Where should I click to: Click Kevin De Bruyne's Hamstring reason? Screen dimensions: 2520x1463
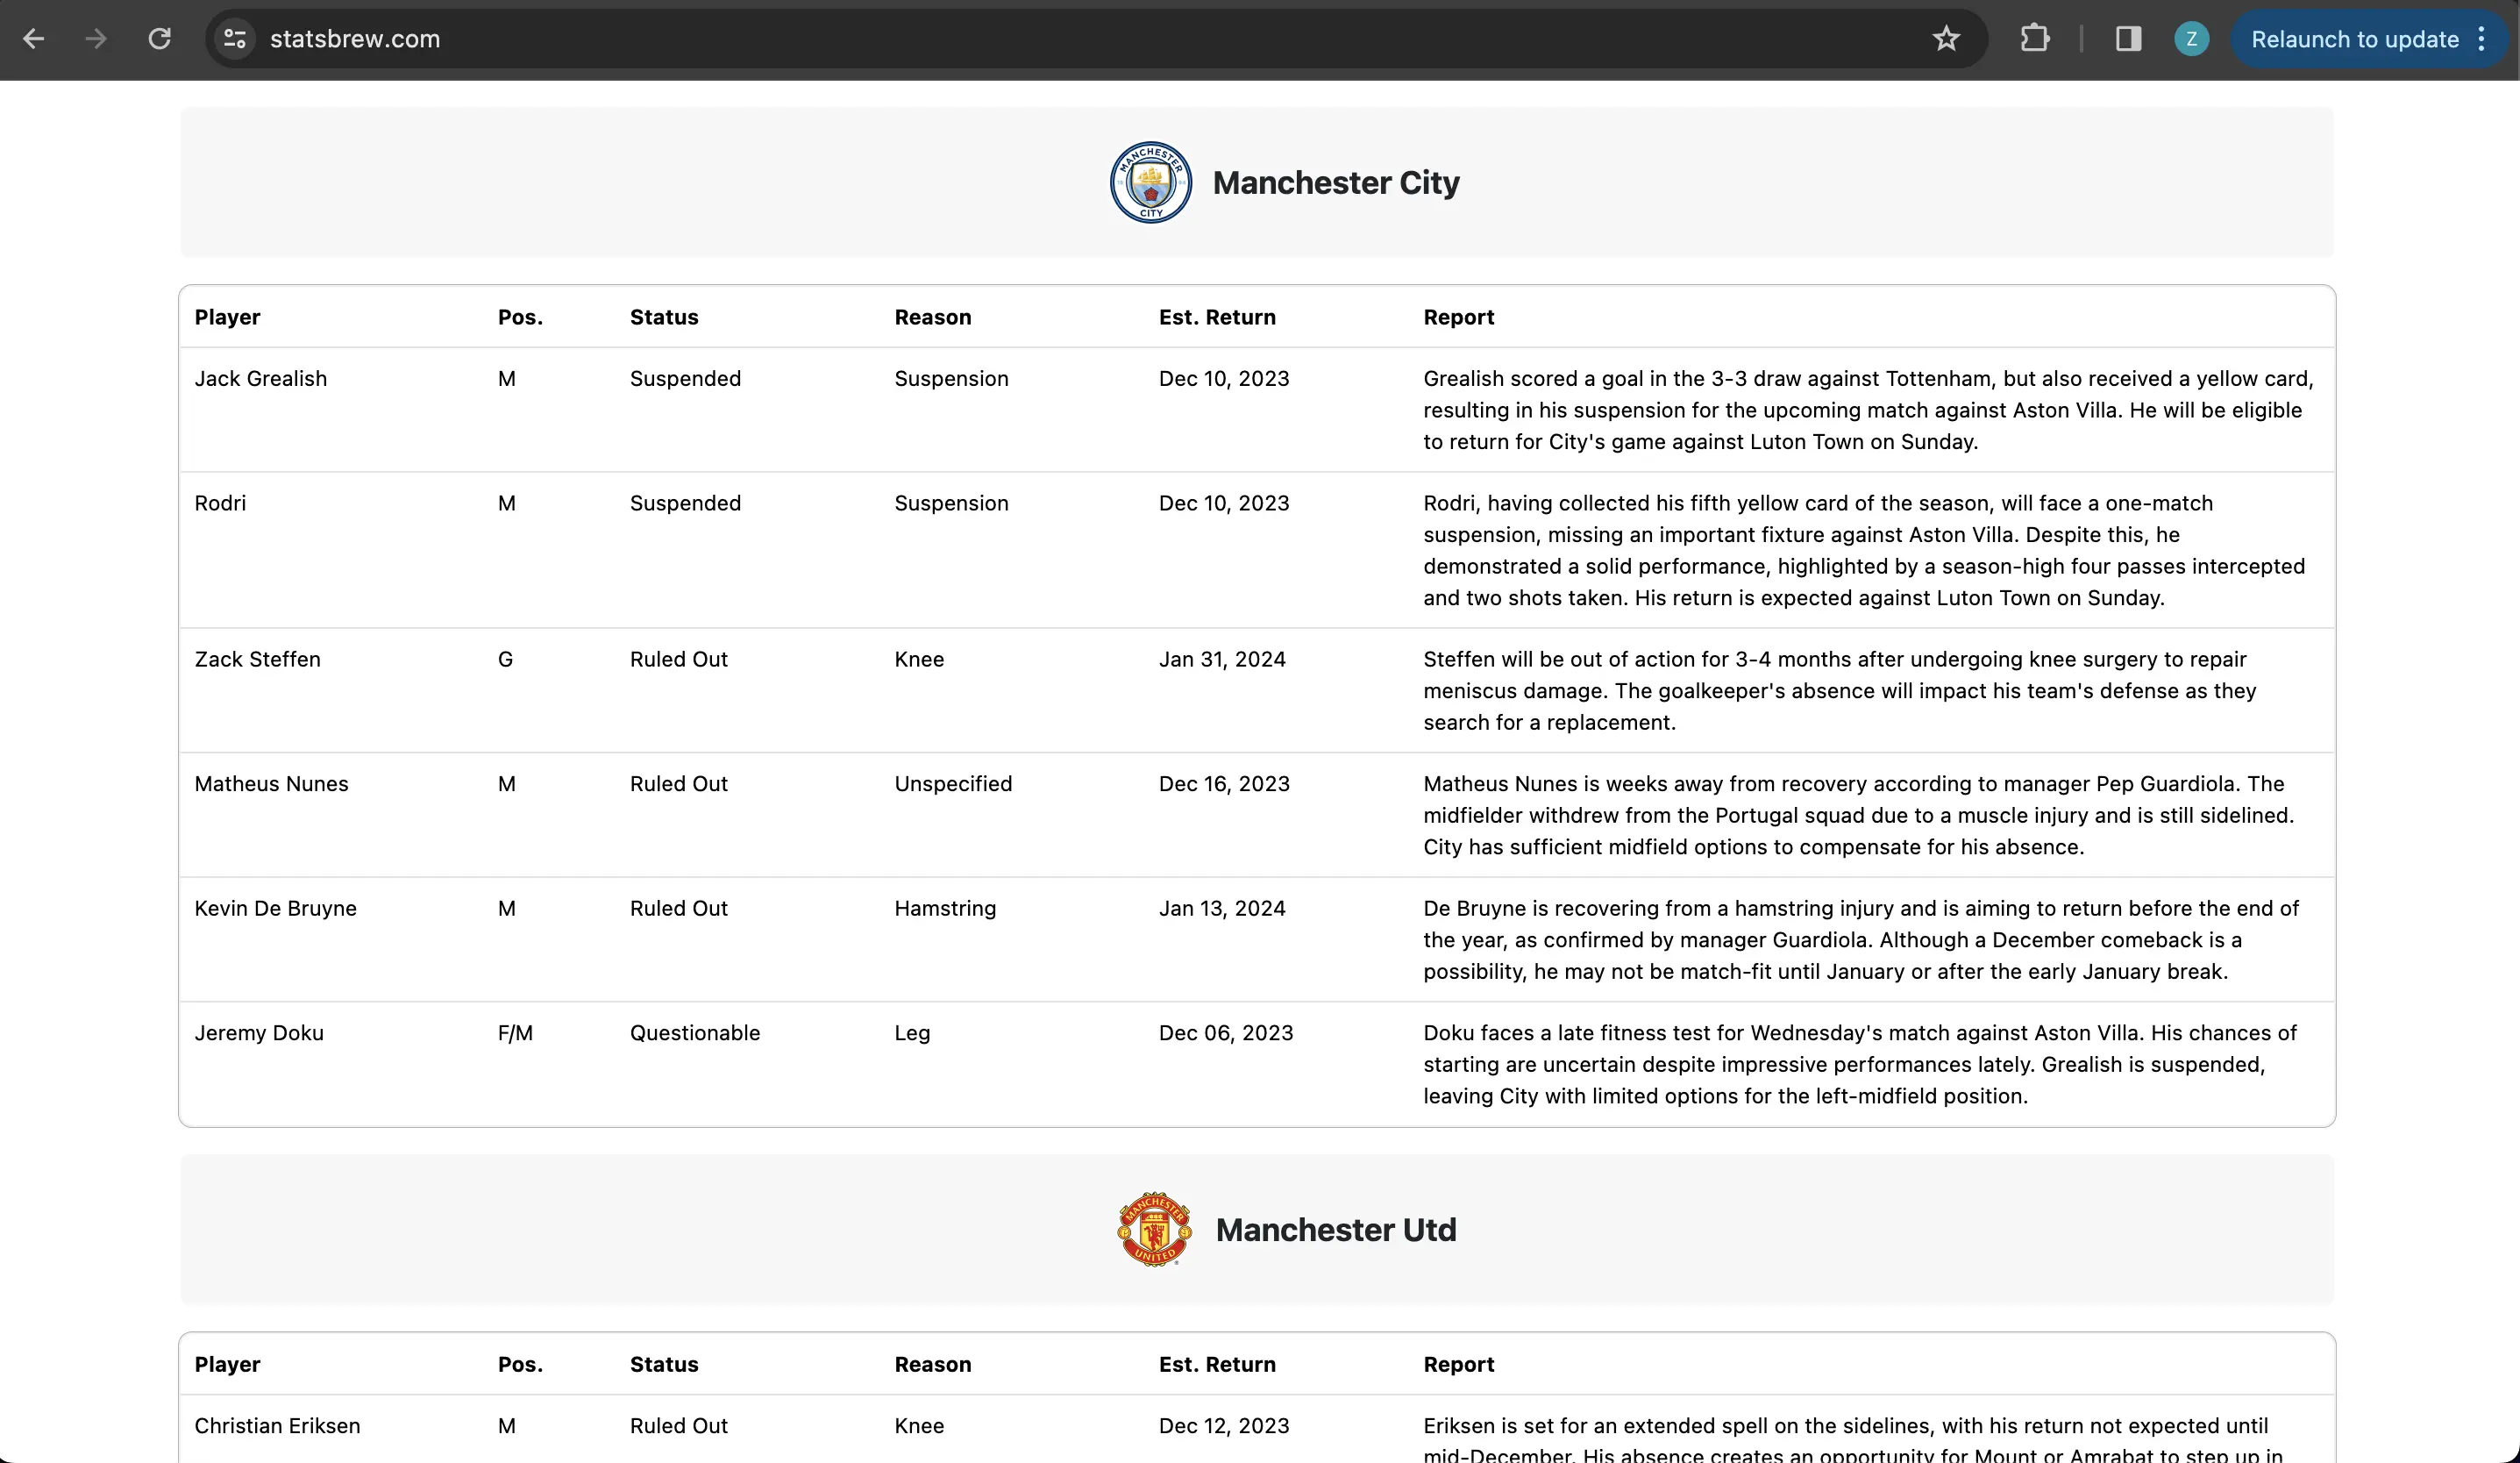(945, 908)
